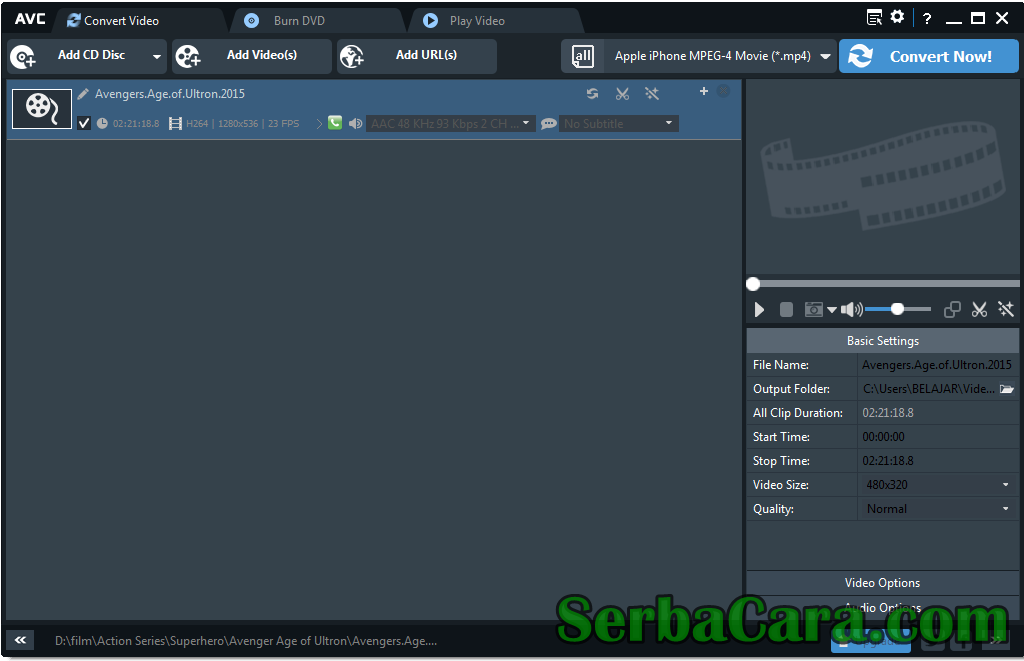The width and height of the screenshot is (1024, 661).
Task: Click the subtitle speech bubble icon
Action: (549, 123)
